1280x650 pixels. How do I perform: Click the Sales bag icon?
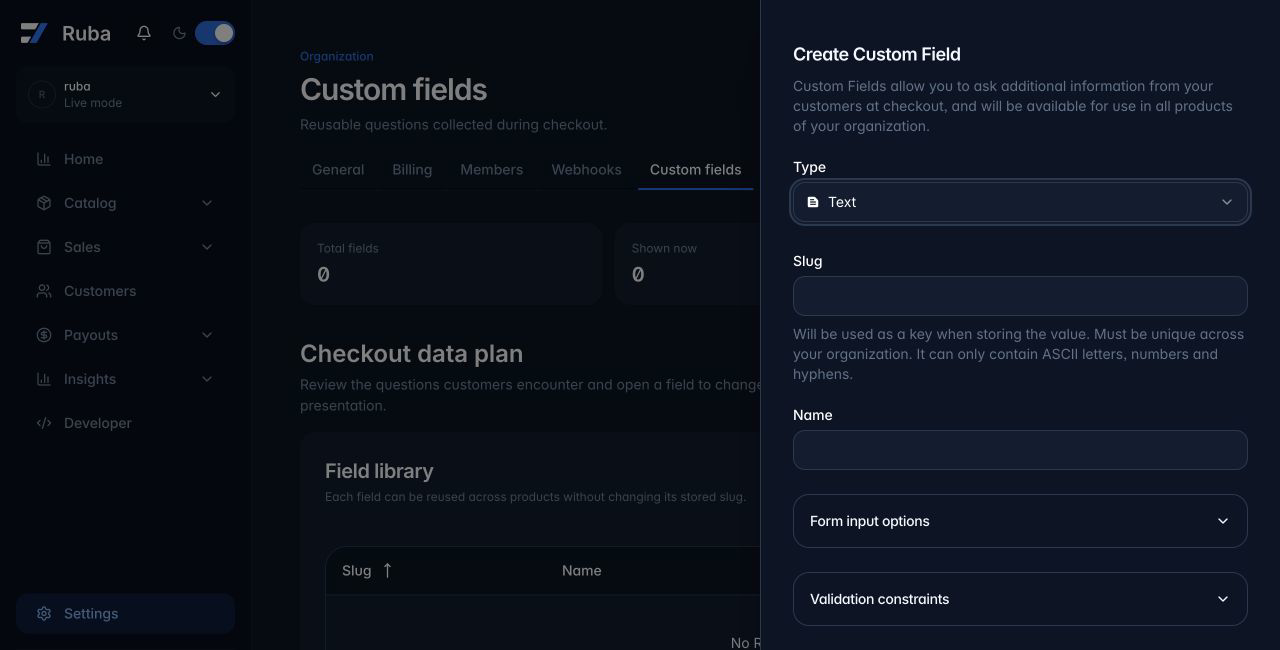tap(44, 247)
